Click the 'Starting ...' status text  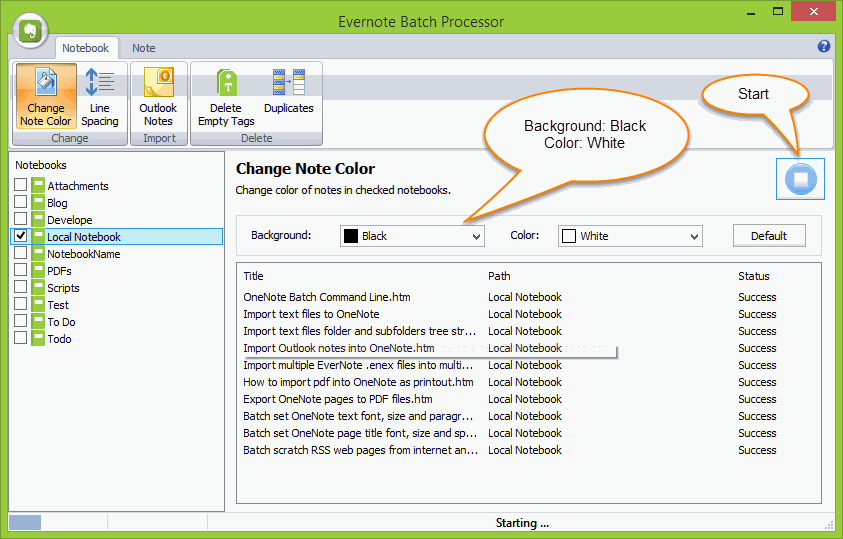(x=522, y=523)
